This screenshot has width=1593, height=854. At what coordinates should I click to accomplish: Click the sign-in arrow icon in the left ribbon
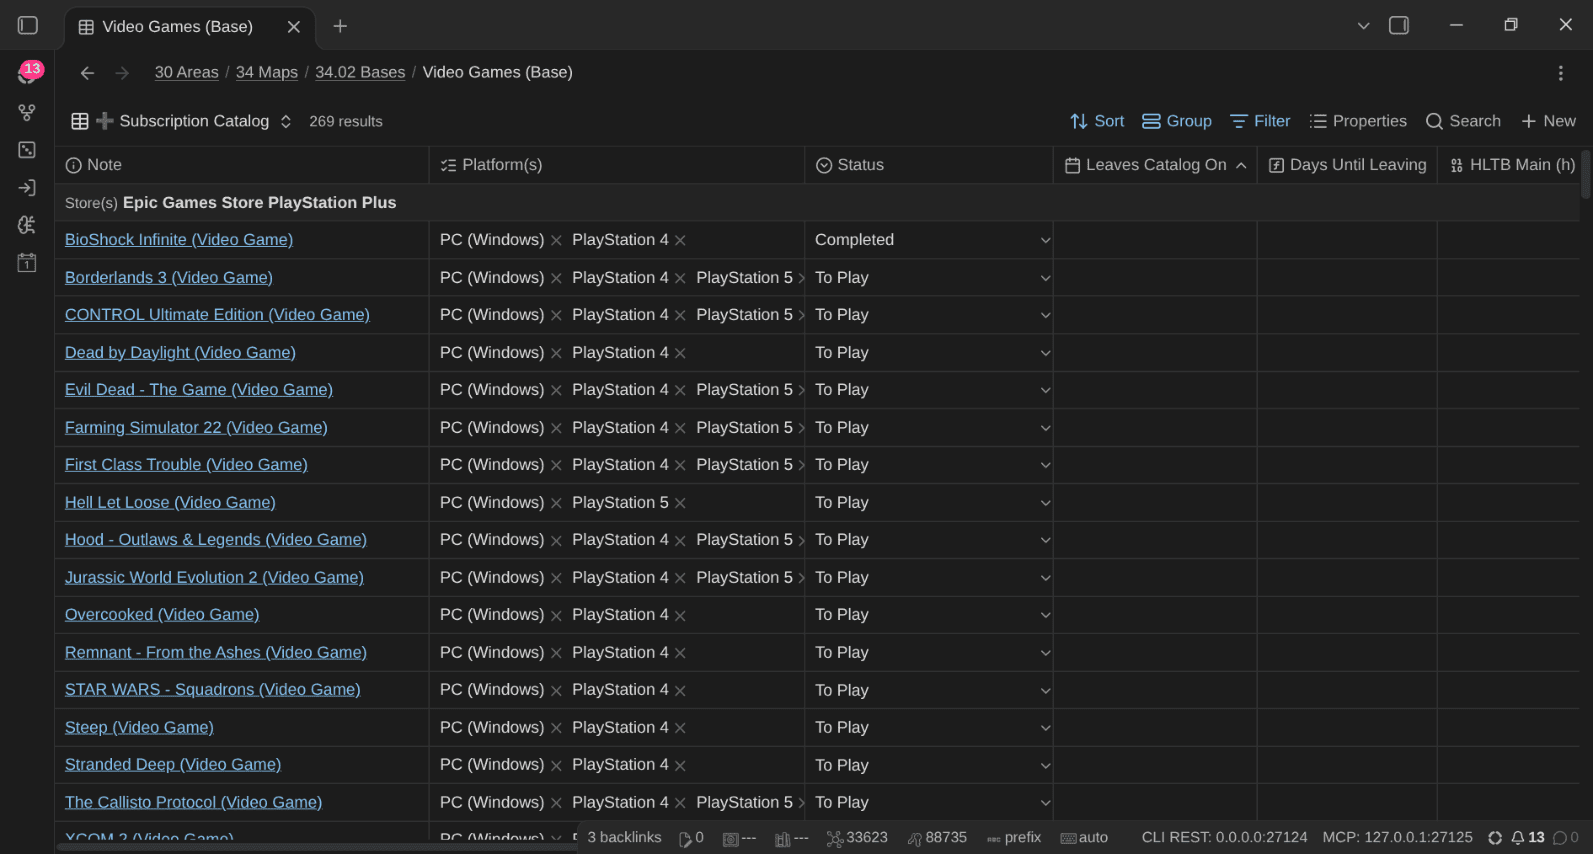27,188
